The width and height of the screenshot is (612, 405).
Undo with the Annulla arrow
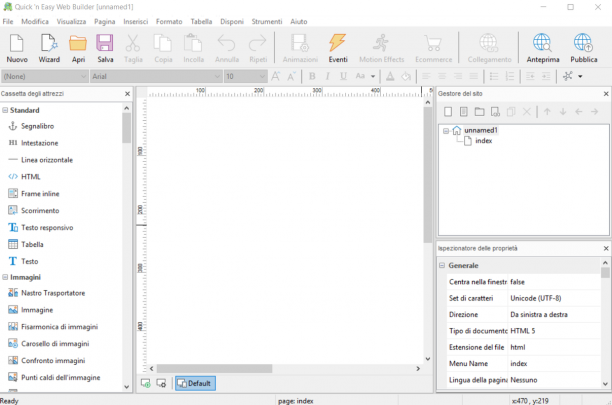(x=226, y=48)
